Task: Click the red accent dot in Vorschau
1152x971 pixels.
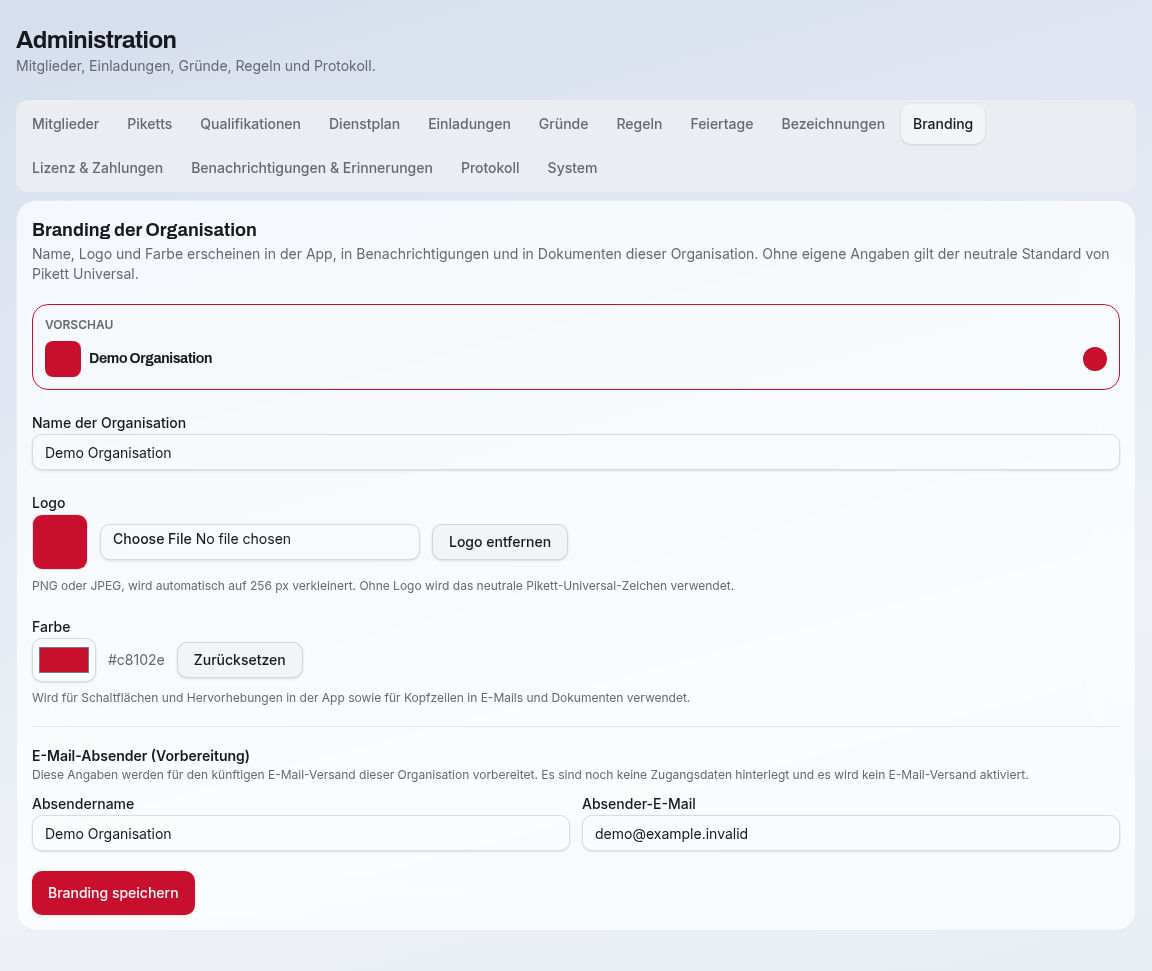Action: coord(1095,359)
